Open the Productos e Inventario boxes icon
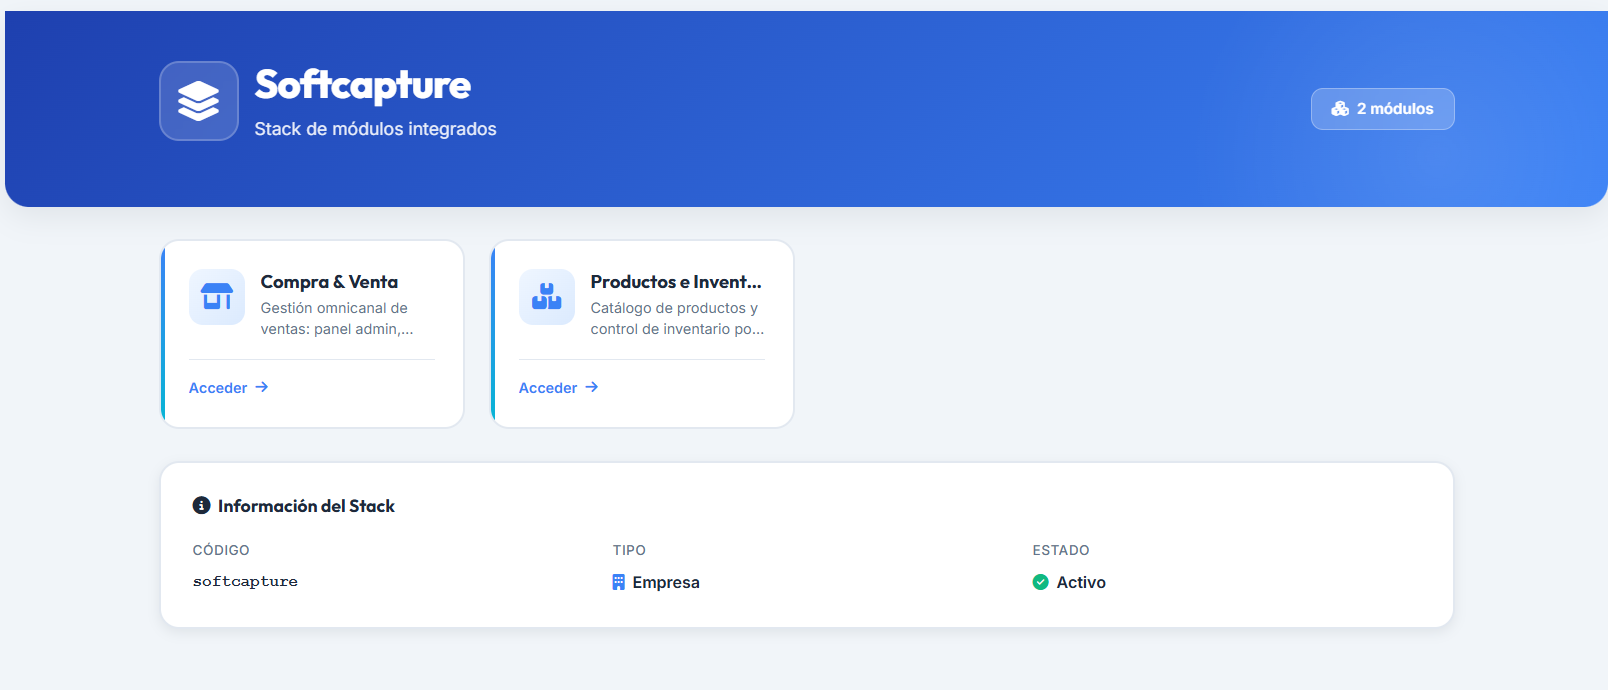The width and height of the screenshot is (1608, 690). coord(547,297)
